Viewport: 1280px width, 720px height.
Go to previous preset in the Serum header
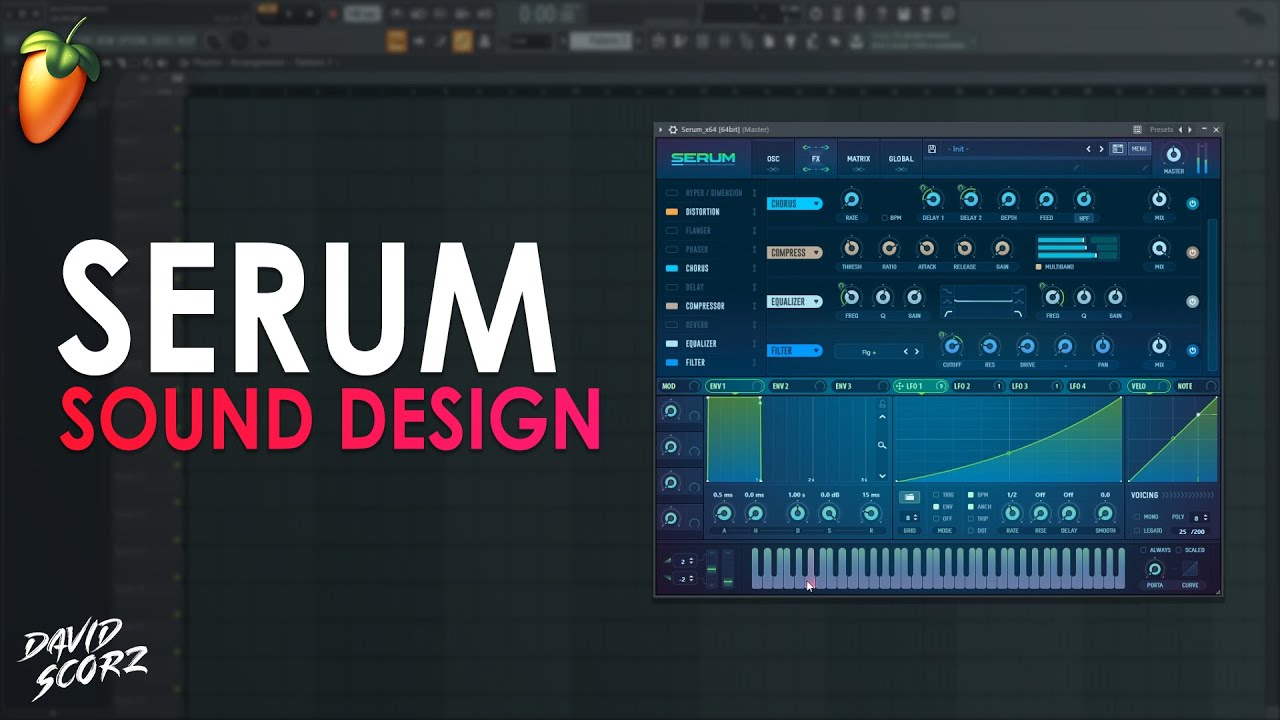click(1089, 149)
